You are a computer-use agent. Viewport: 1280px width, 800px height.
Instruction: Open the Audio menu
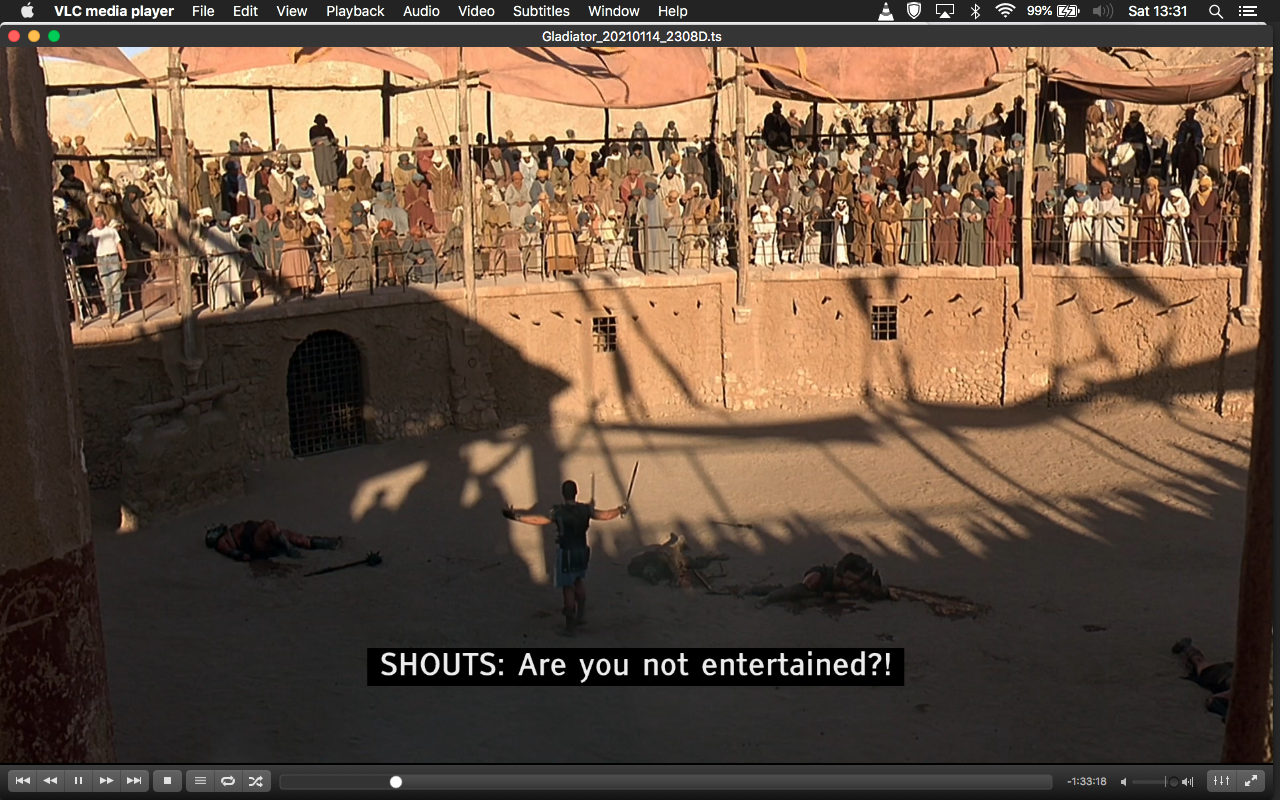click(421, 11)
